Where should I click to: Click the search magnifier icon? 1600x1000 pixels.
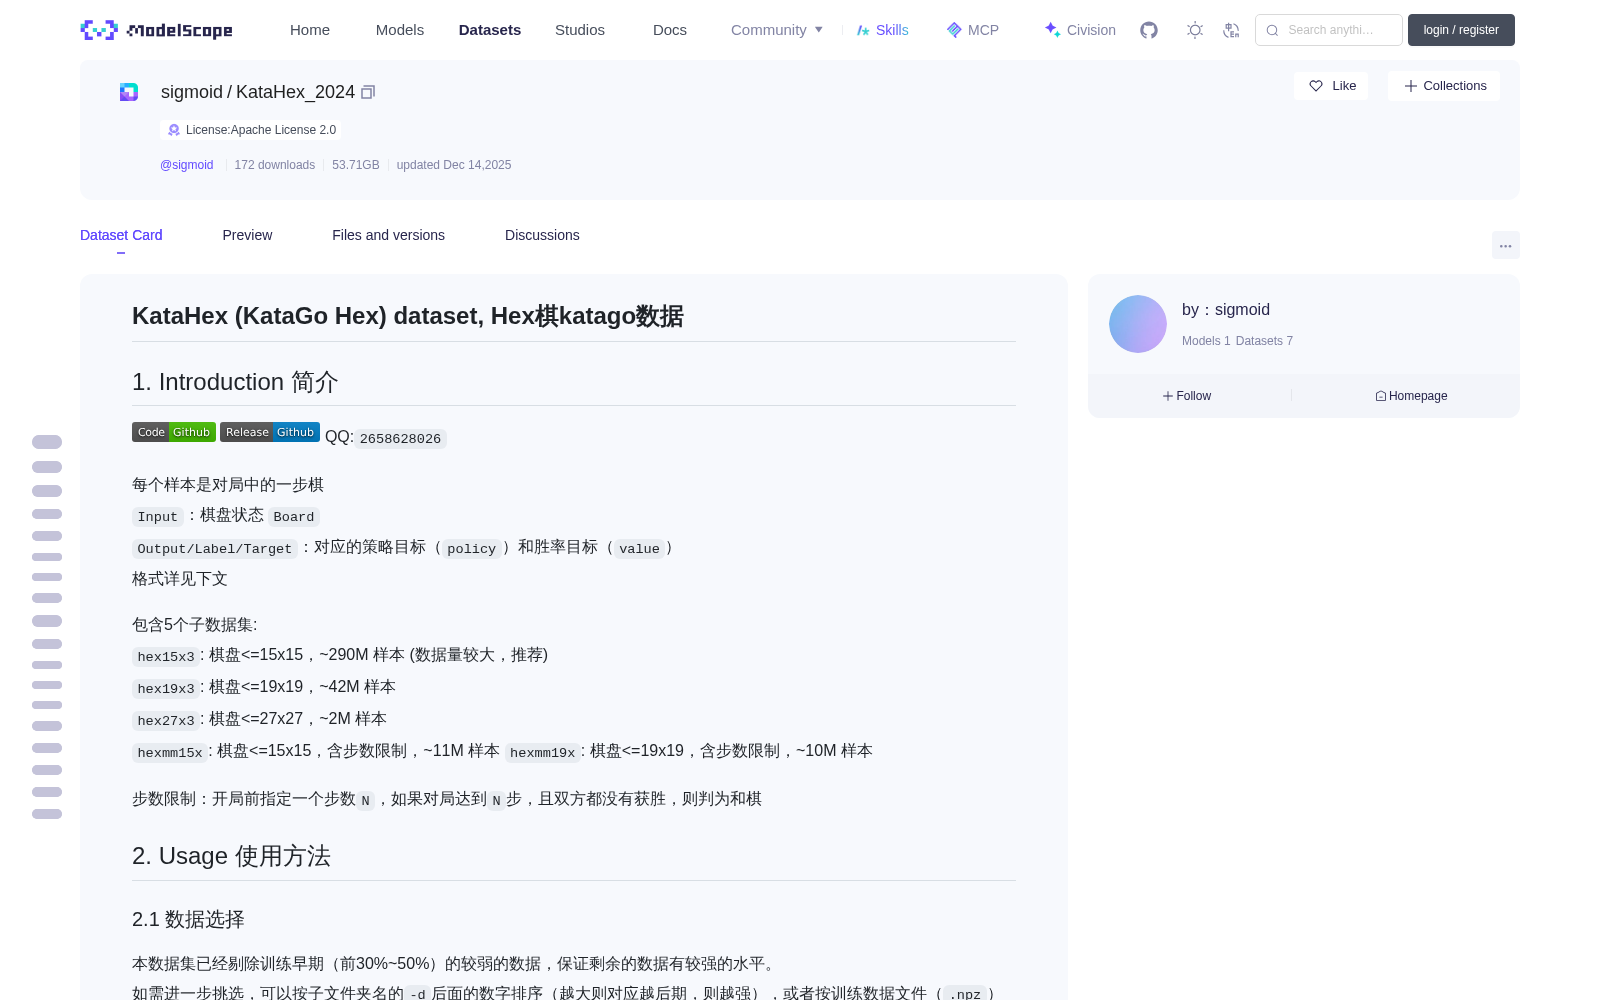1272,30
